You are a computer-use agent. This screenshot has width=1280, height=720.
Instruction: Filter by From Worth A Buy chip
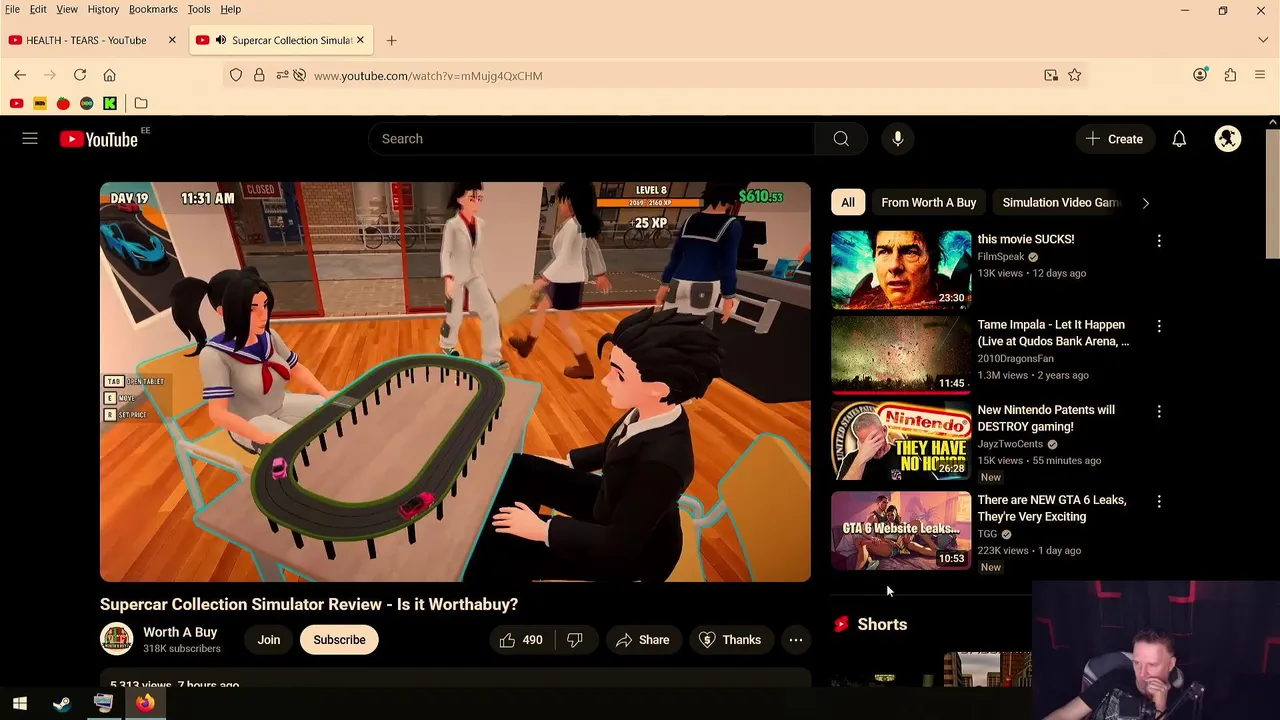tap(929, 203)
